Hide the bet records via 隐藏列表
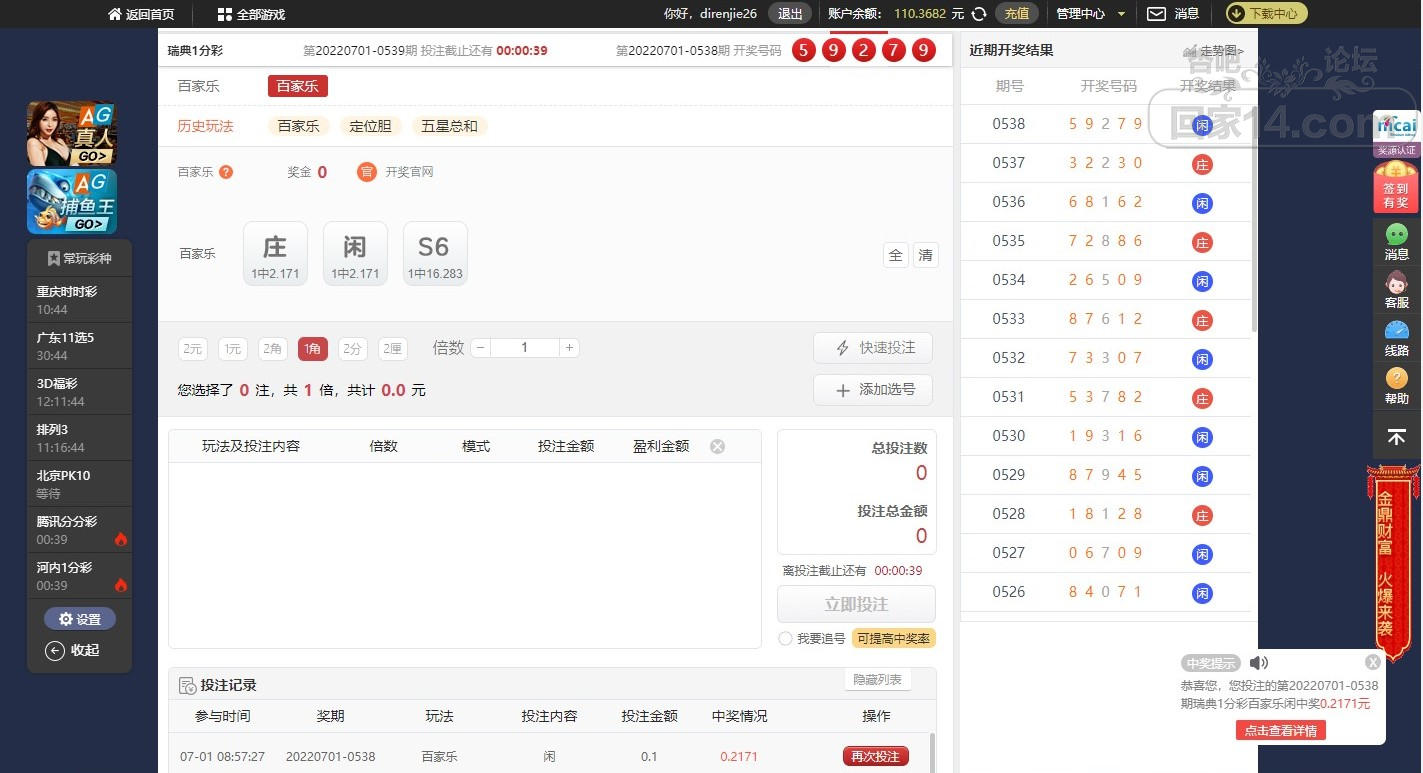1423x773 pixels. [877, 680]
